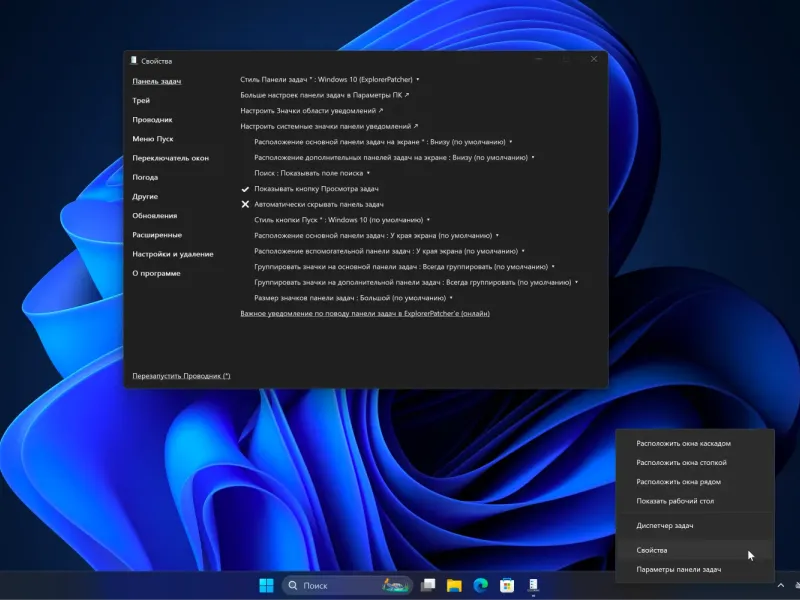Select Панель задач sidebar tab
Viewport: 800px width, 600px height.
[157, 81]
